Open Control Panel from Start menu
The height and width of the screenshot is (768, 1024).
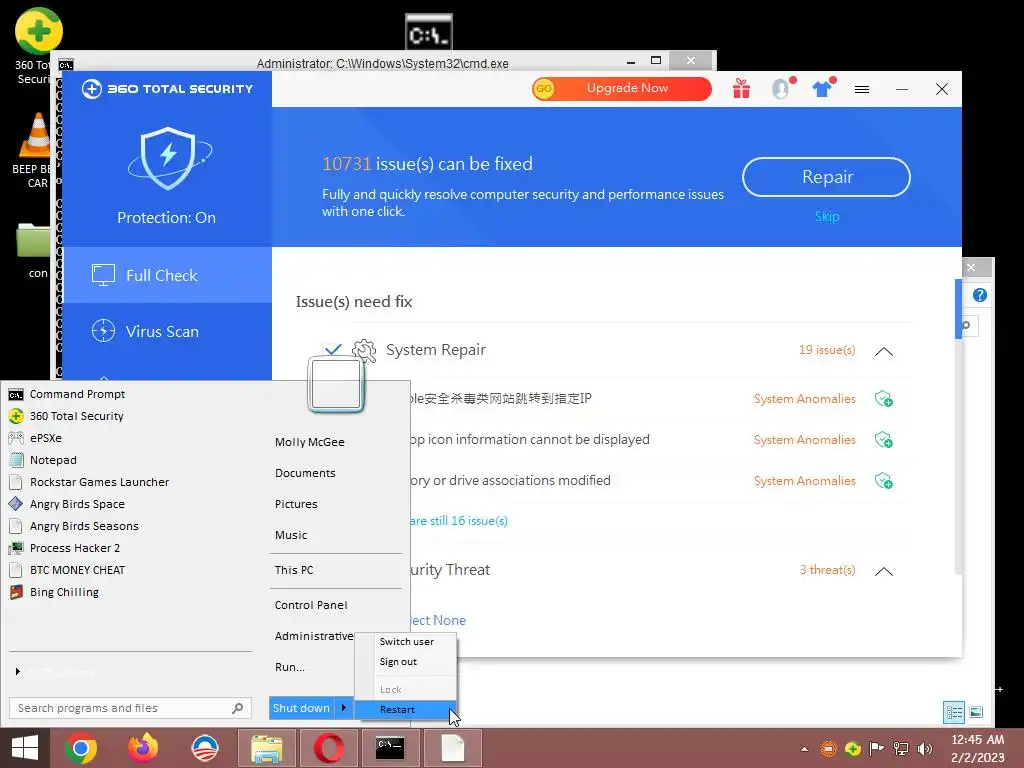311,605
